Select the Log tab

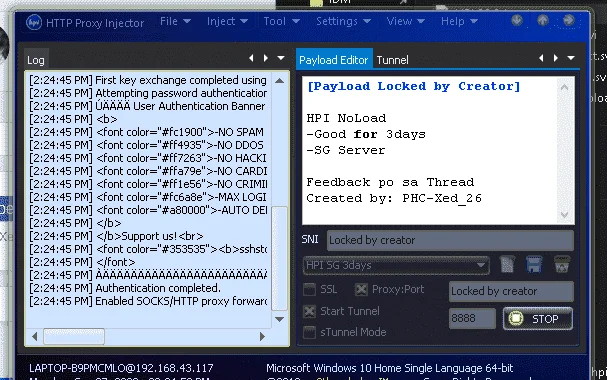pos(36,60)
